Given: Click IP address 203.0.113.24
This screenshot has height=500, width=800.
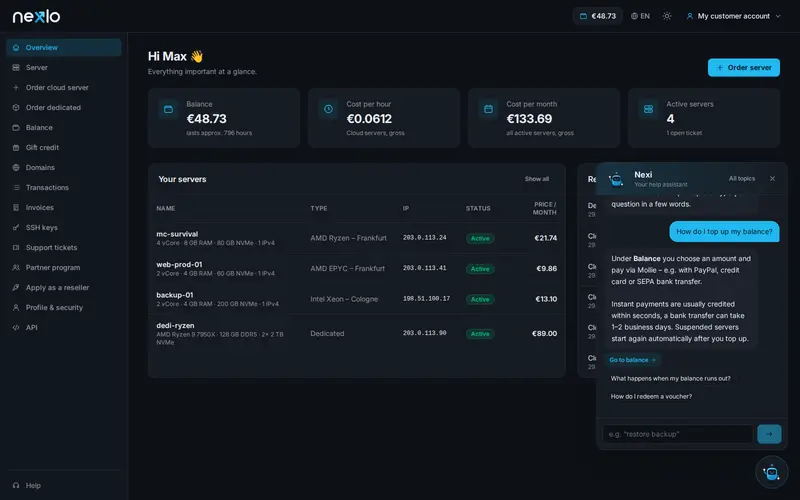Looking at the screenshot, I should [424, 238].
